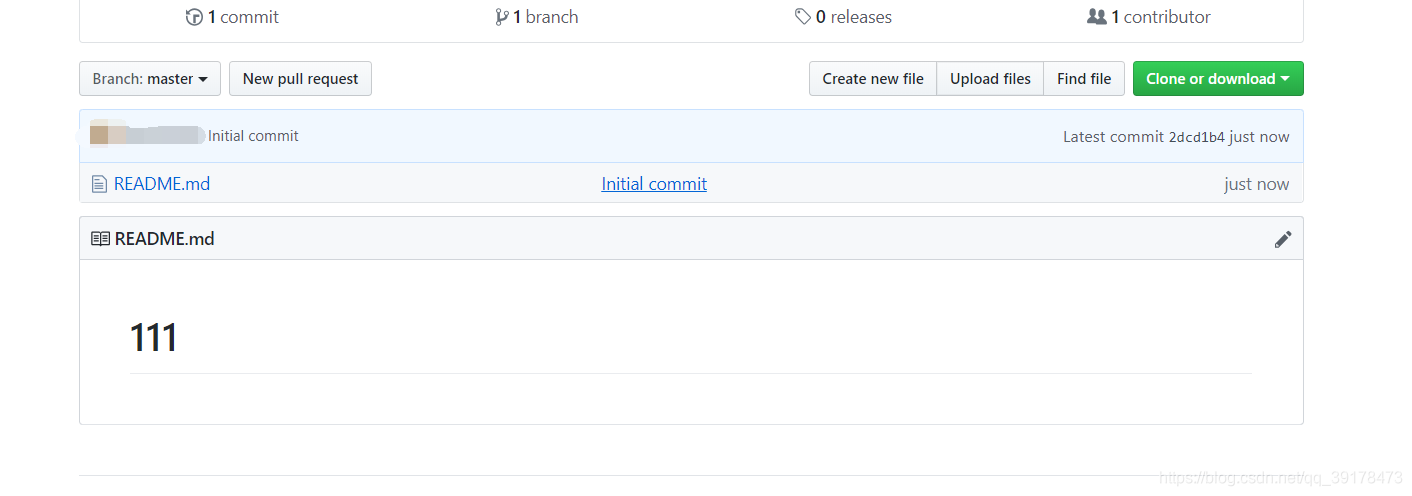The image size is (1412, 496).
Task: Open the 1 branch link
Action: [x=537, y=17]
